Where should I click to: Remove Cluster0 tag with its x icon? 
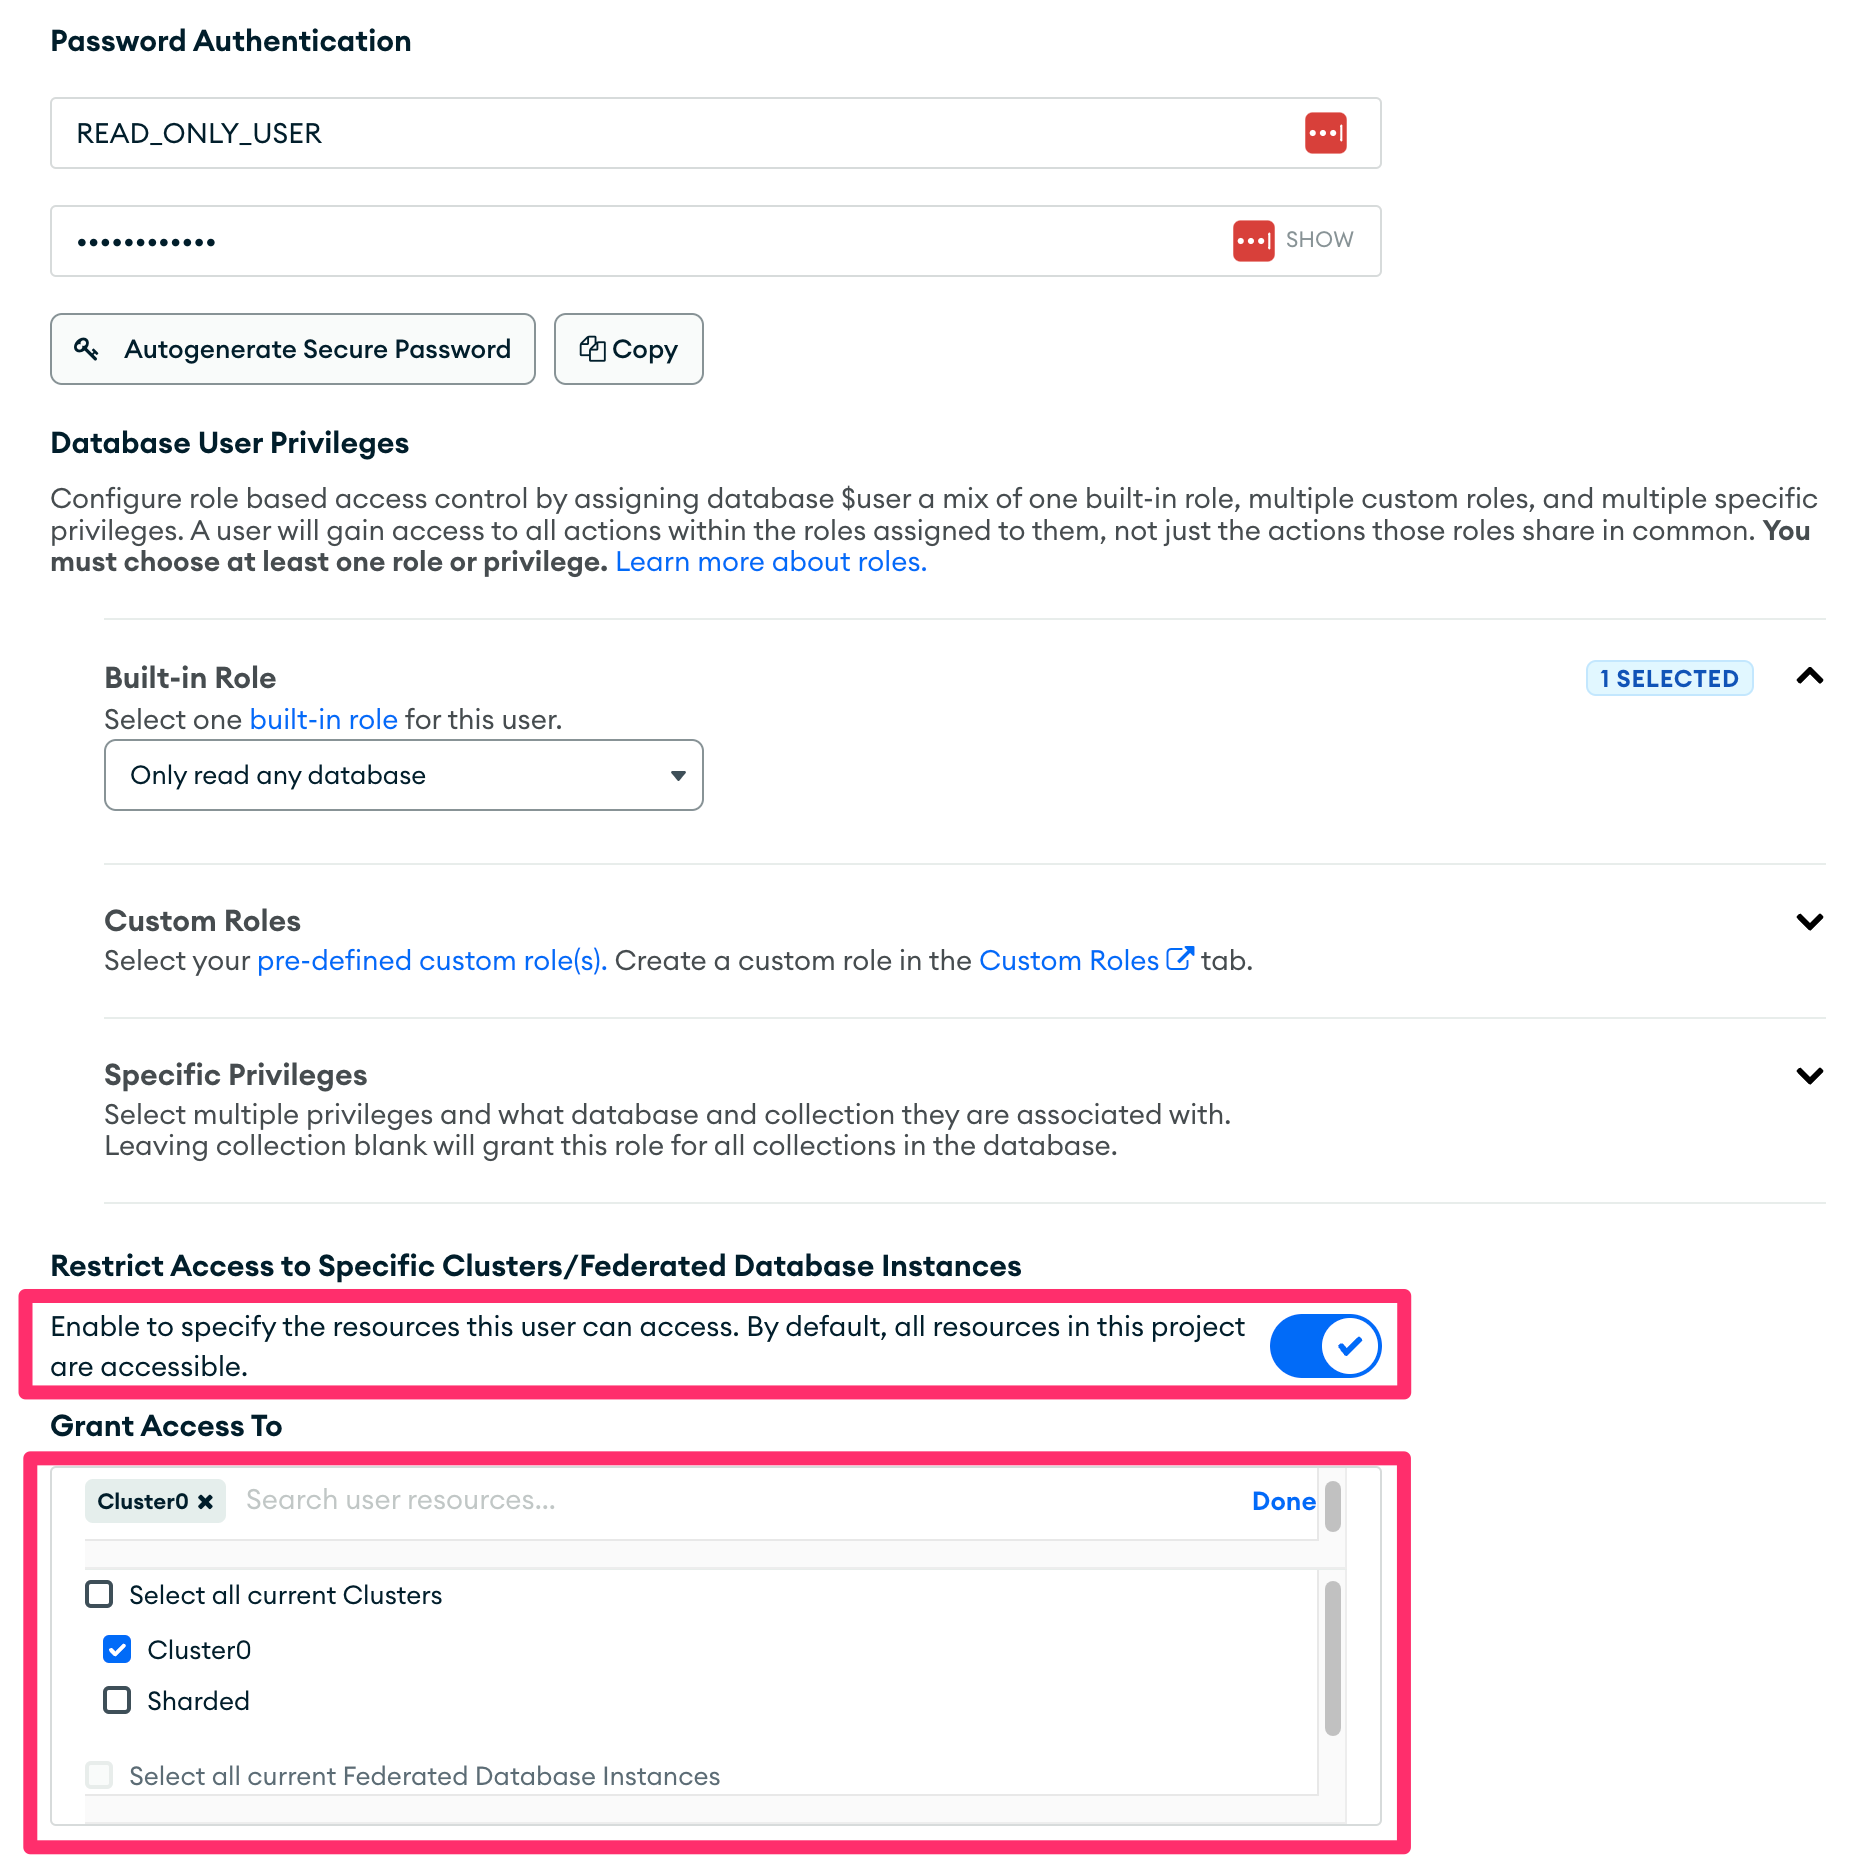click(206, 1502)
